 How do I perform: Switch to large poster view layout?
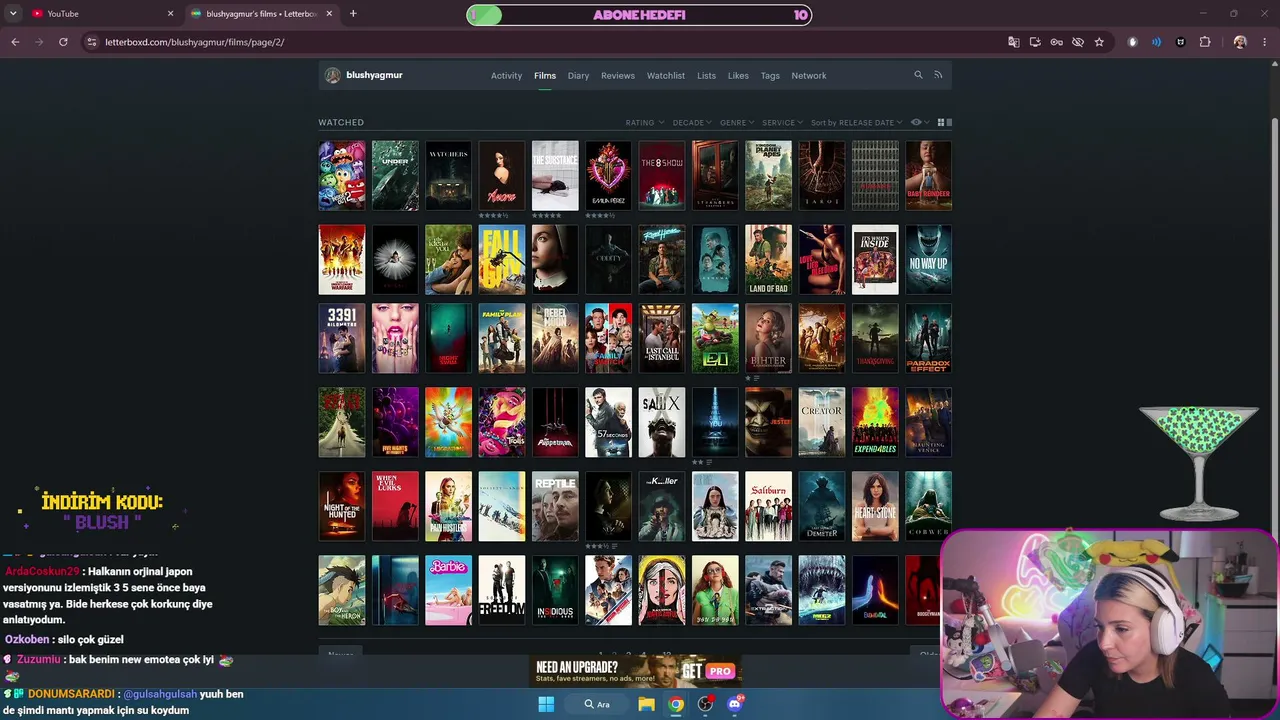[x=949, y=122]
